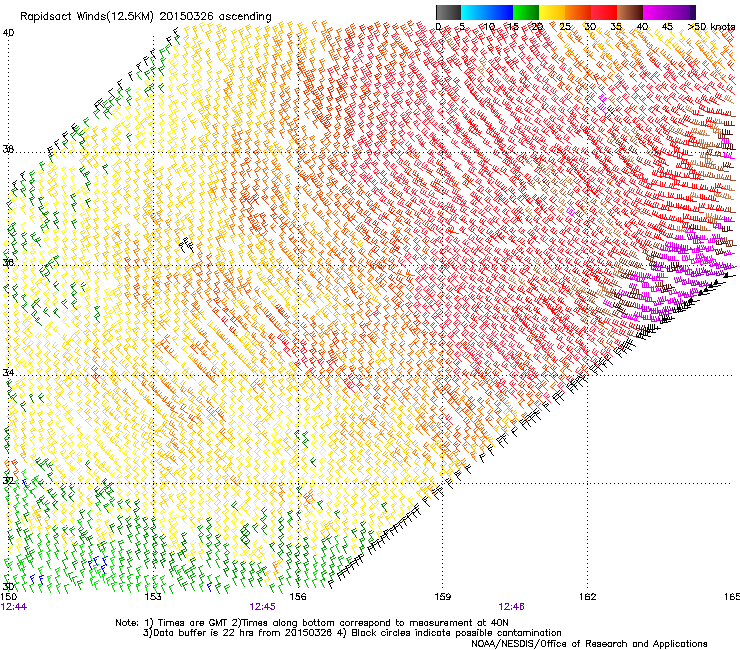Click the latitude label 34
740x650 pixels.
click(8, 372)
